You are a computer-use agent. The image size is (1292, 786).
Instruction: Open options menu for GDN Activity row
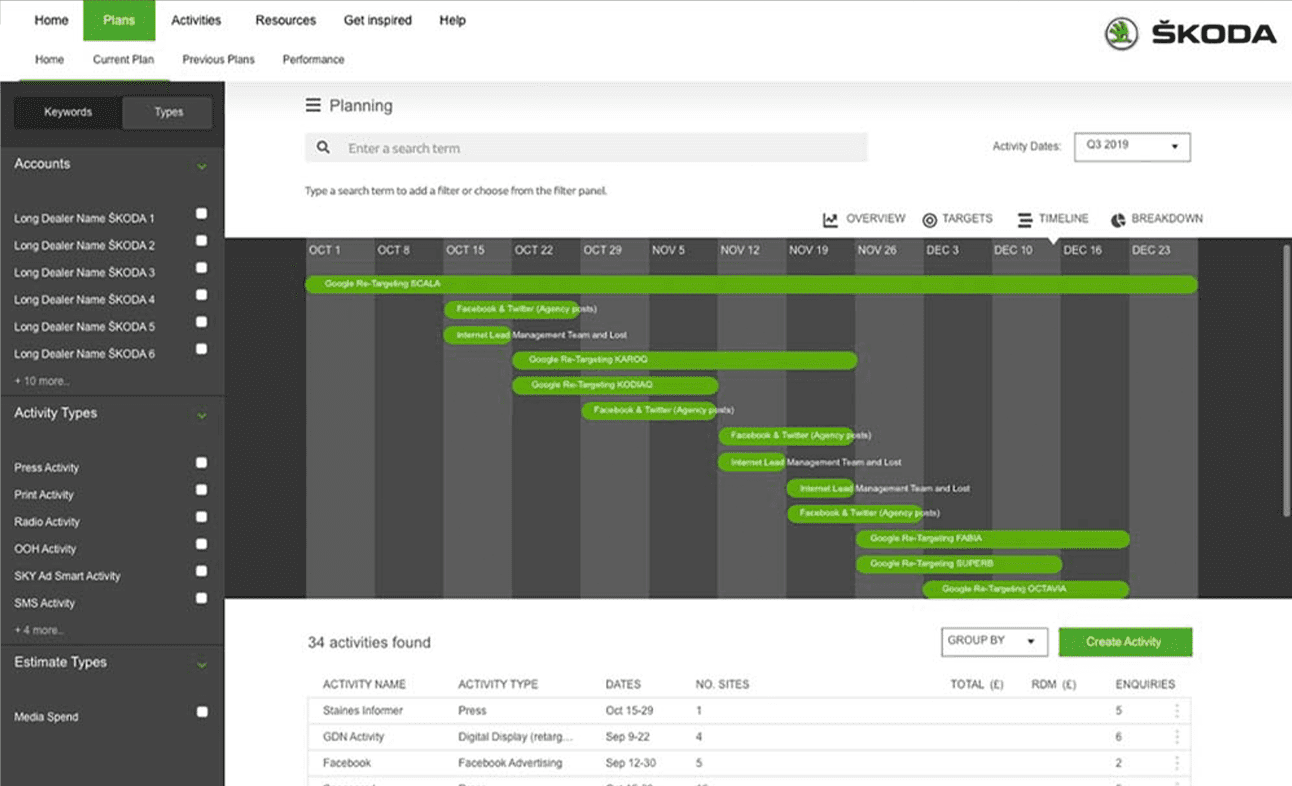1177,737
